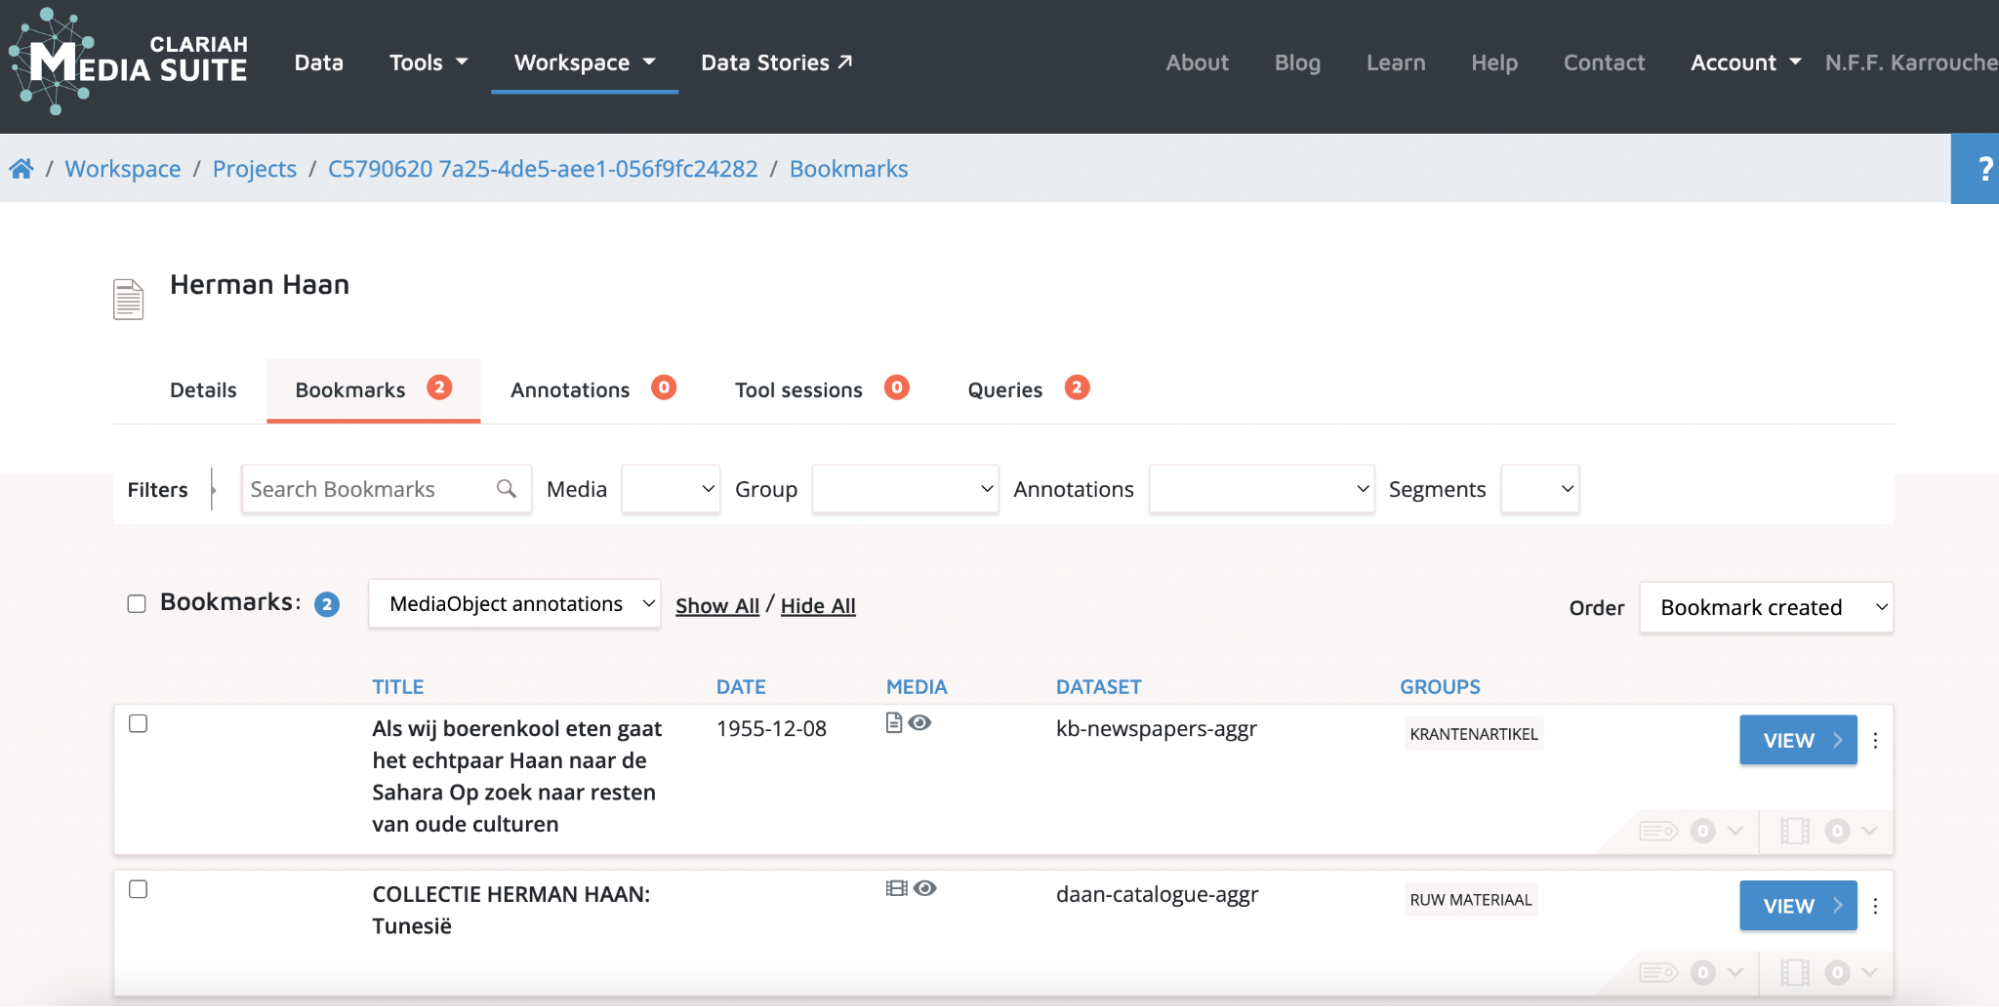Click the Show All link
1999x1007 pixels.
pos(717,606)
